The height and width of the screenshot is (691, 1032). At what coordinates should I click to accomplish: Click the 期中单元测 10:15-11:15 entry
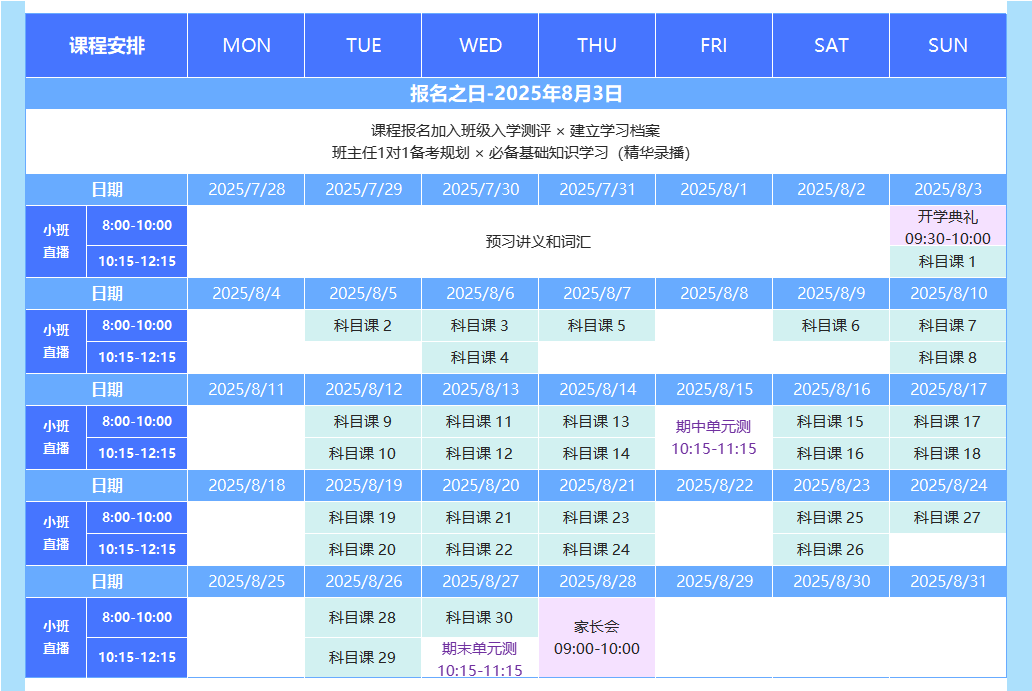click(x=714, y=438)
